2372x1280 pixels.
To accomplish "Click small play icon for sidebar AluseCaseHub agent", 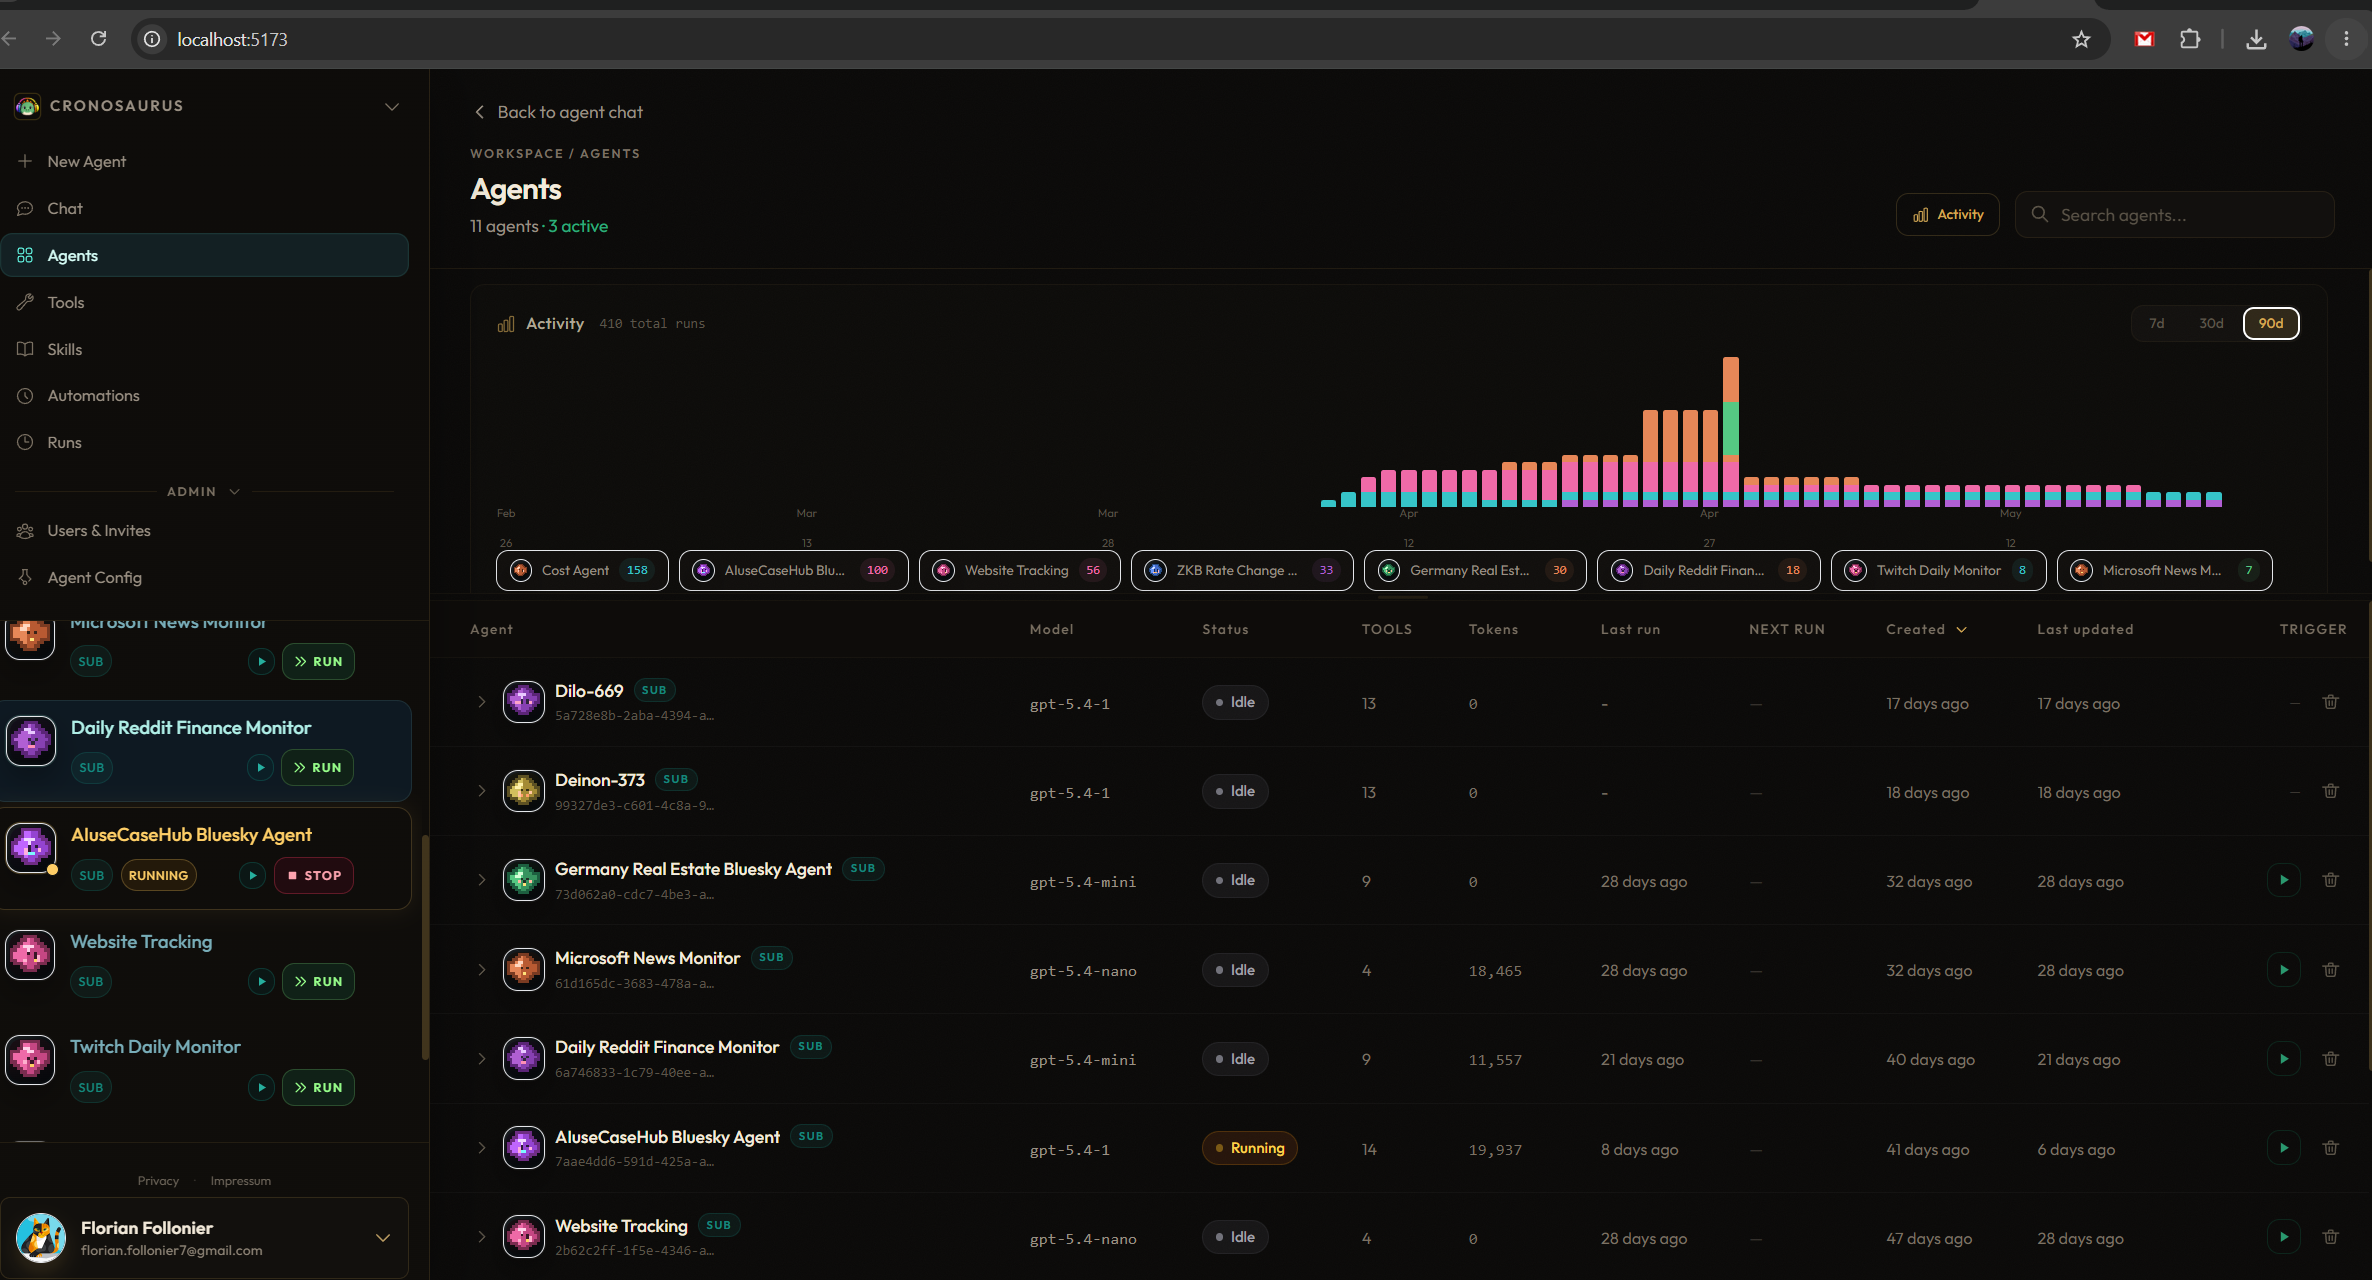I will 253,875.
